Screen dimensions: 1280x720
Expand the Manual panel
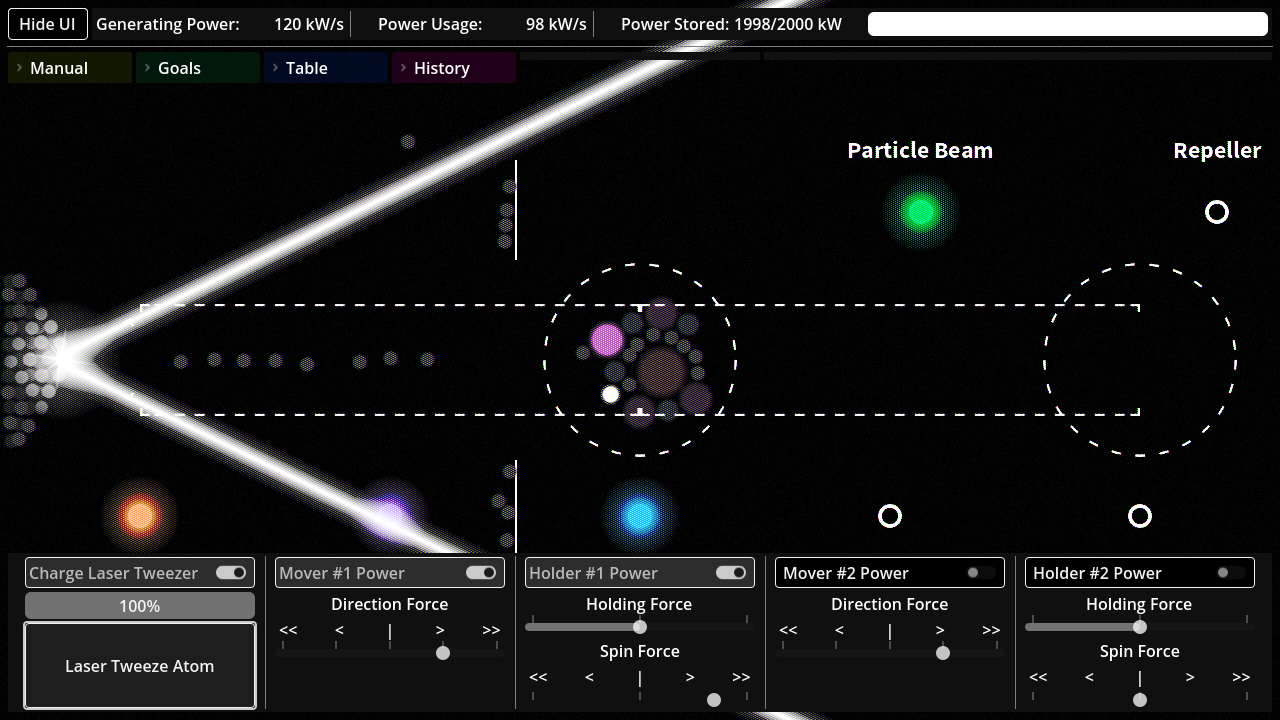pos(70,68)
